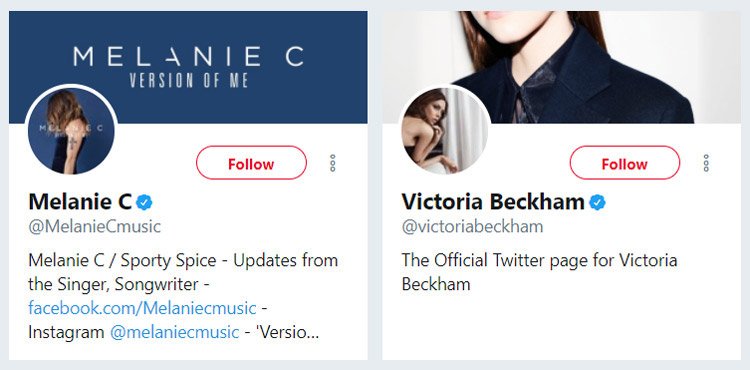Image resolution: width=750 pixels, height=370 pixels.
Task: Click 'VERSION OF ME' banner subtitle
Action: pos(188,80)
